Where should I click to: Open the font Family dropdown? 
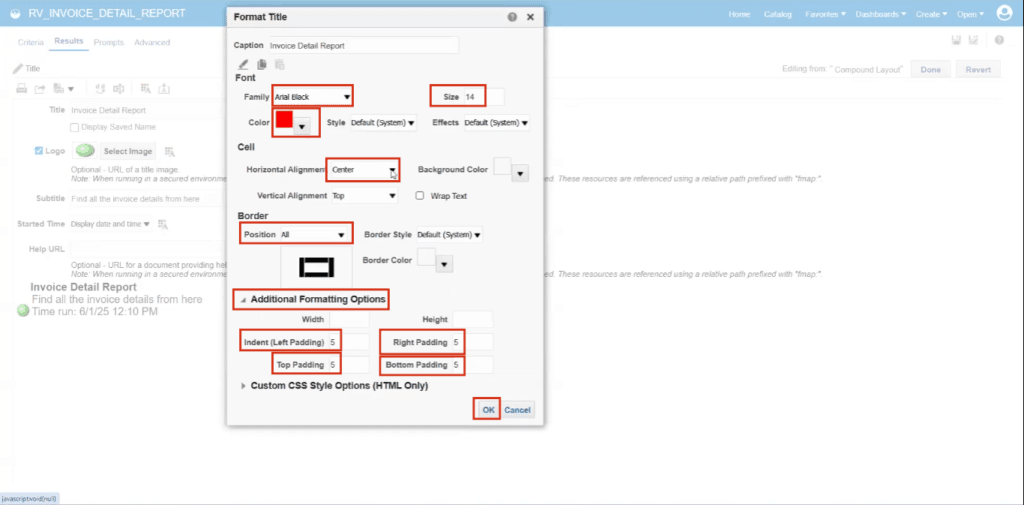(x=313, y=97)
